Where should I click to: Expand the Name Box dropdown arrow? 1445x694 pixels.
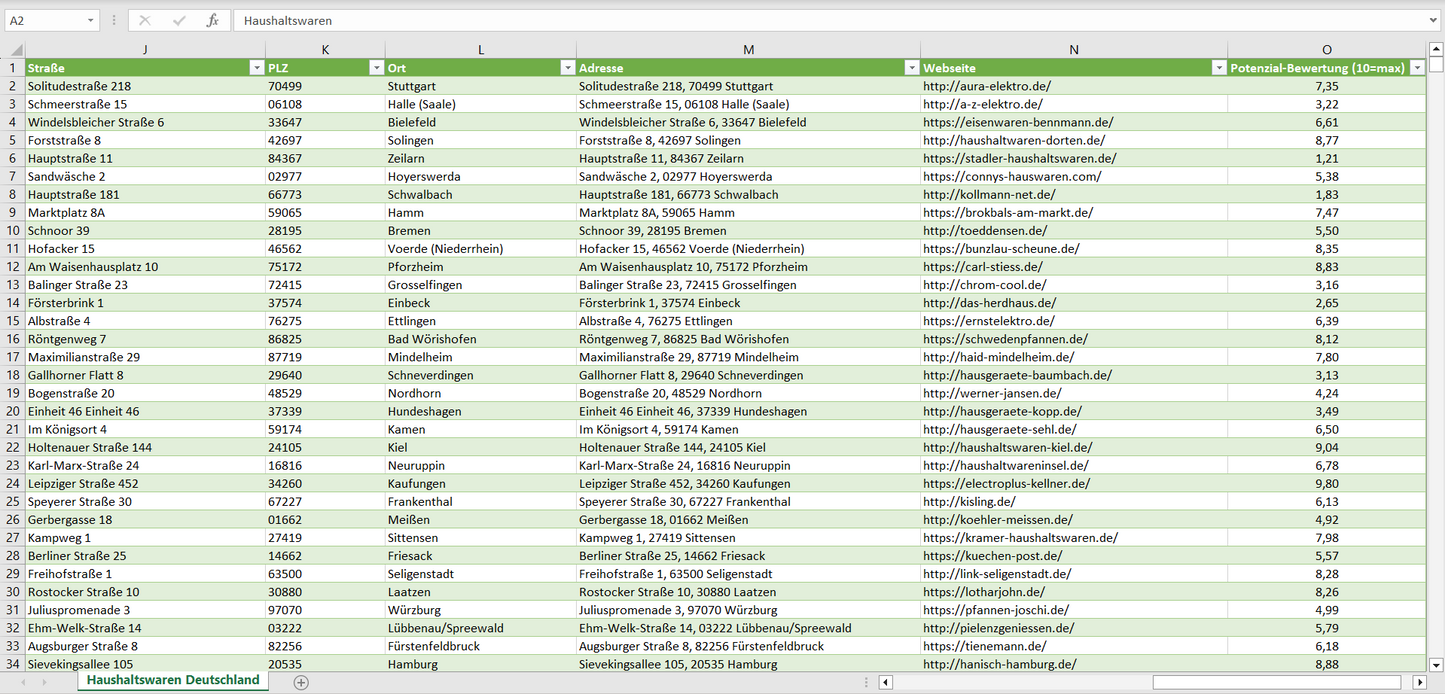coord(91,20)
